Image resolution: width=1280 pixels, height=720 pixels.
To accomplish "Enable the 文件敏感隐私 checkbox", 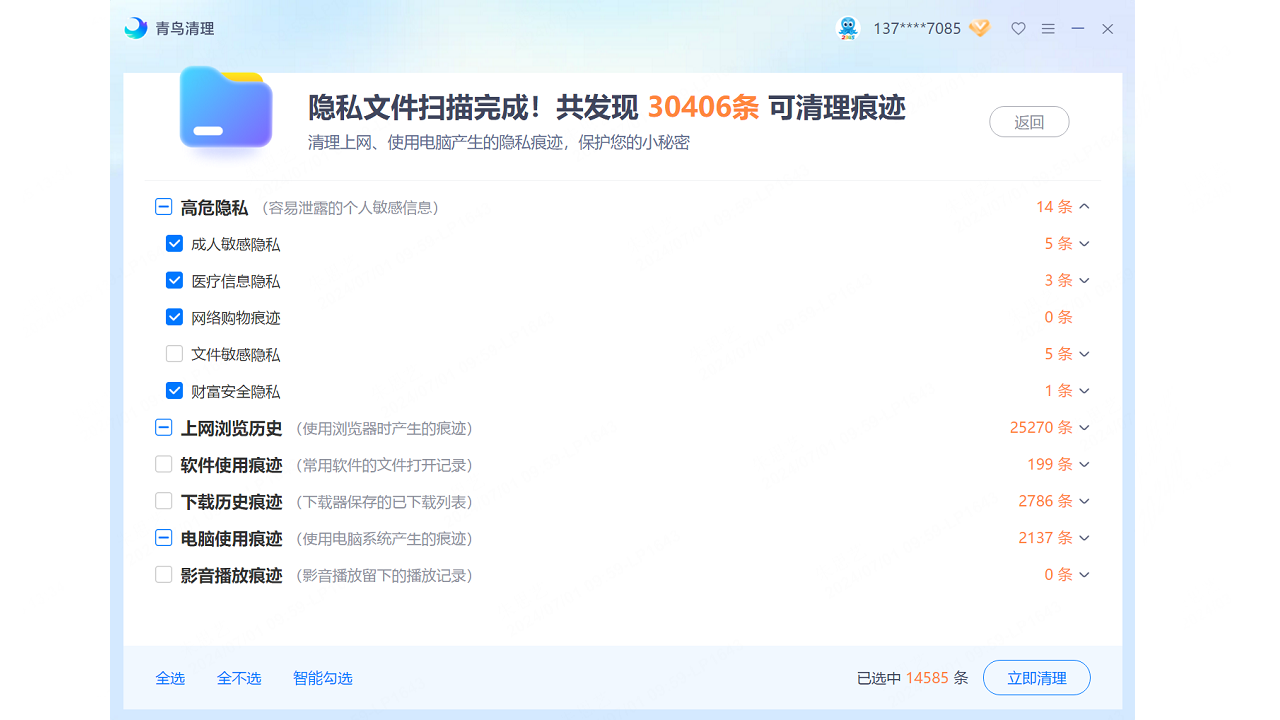I will [x=174, y=354].
